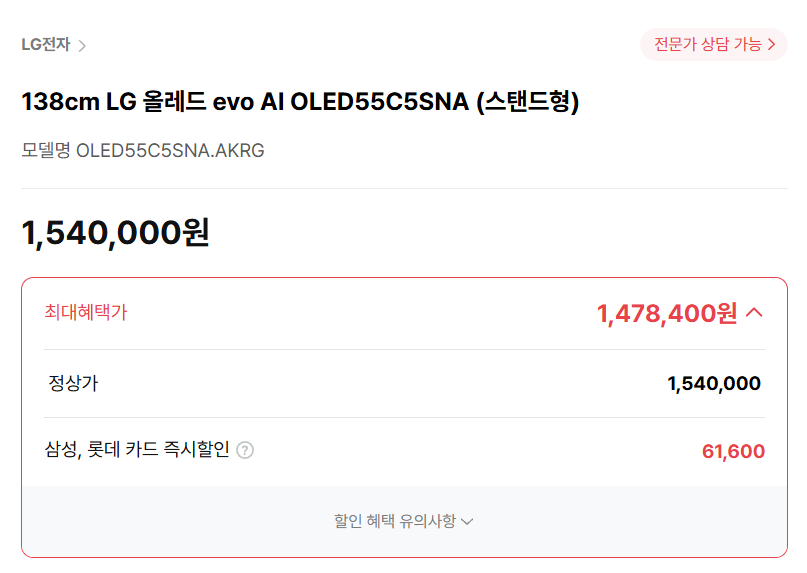Click the question mark help icon
The width and height of the screenshot is (807, 573).
click(245, 450)
